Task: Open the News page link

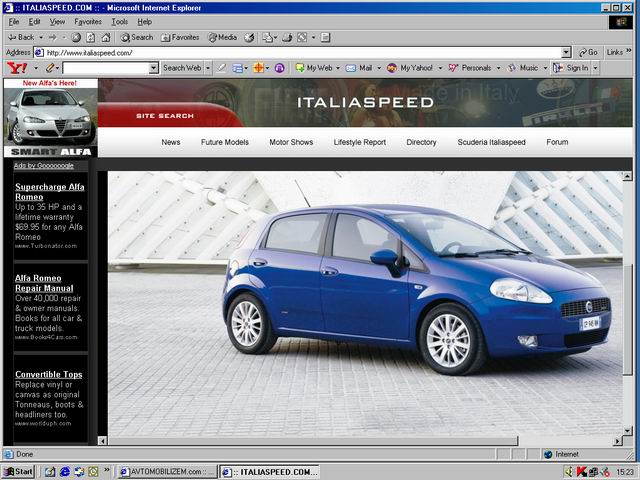Action: 171,142
